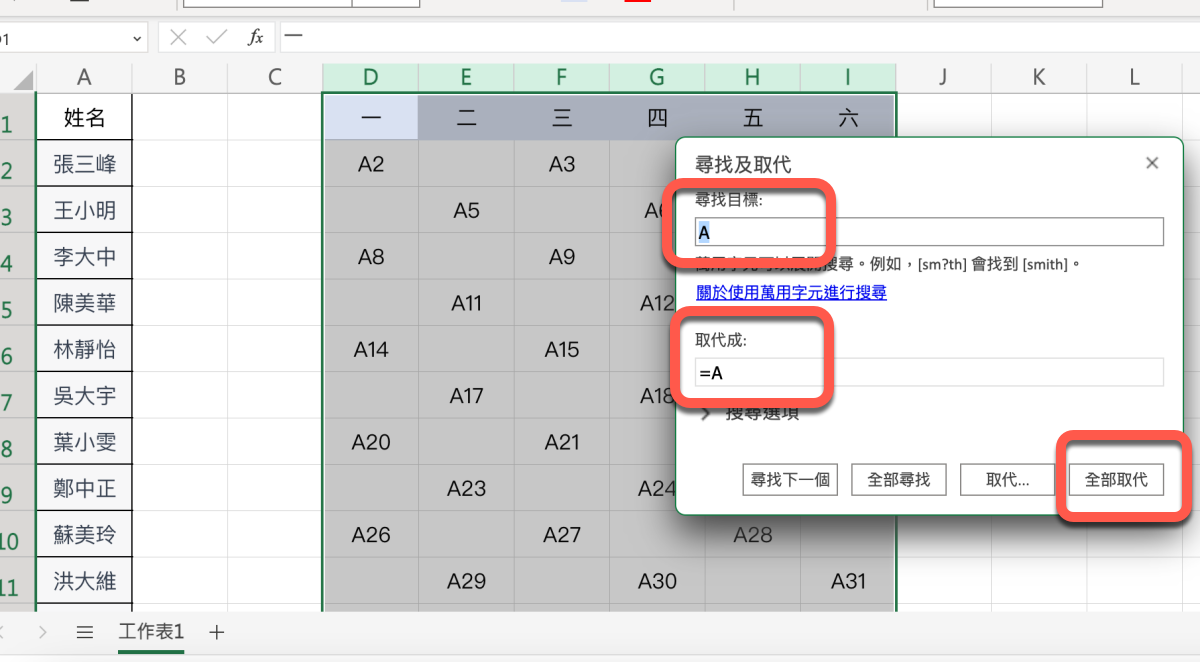This screenshot has width=1200, height=662.
Task: Click the select-all corner triangle
Action: (x=22, y=79)
